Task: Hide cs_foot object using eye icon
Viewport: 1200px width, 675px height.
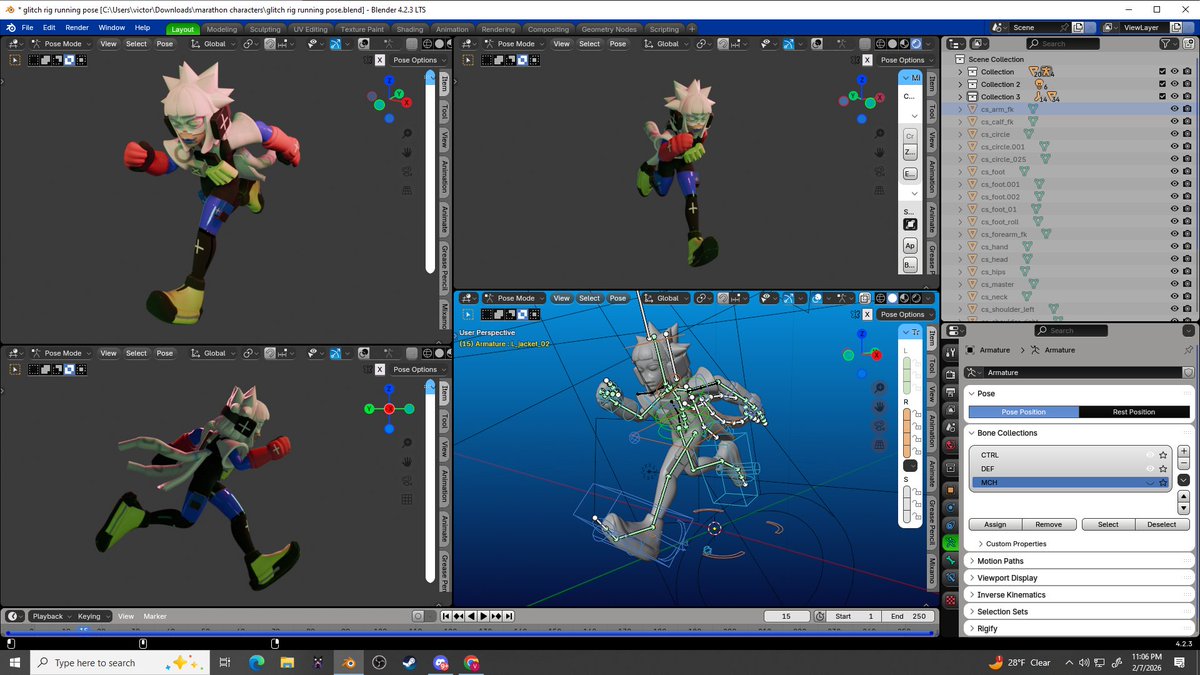Action: click(x=1175, y=172)
